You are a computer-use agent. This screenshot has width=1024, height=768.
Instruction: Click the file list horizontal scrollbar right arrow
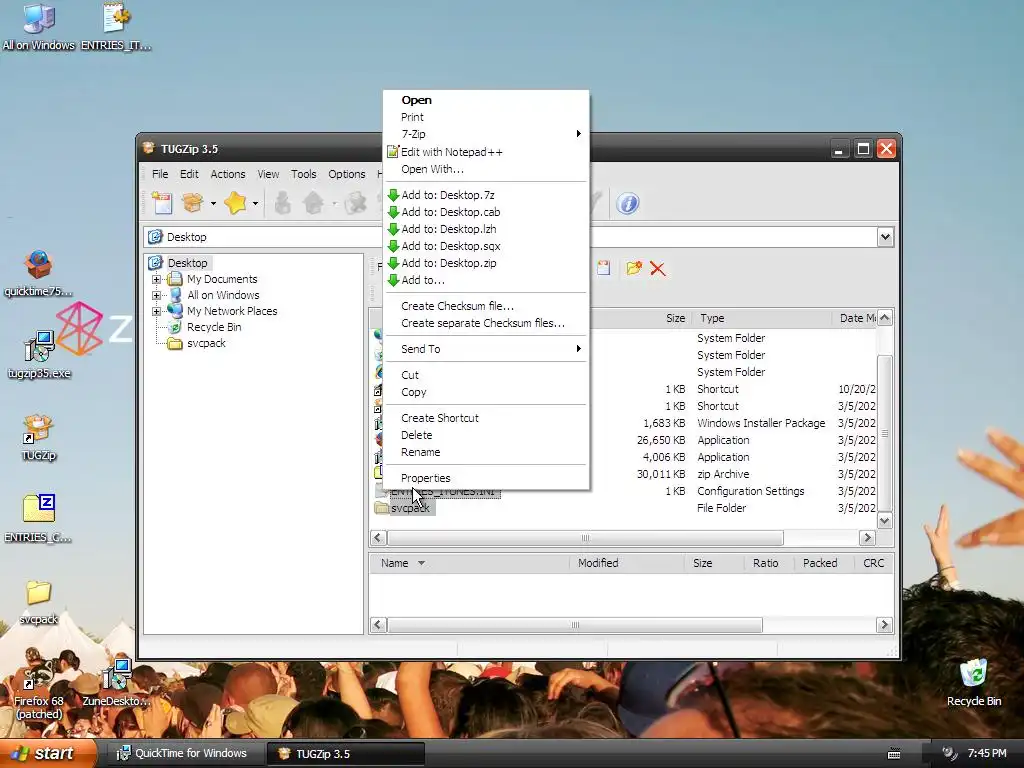(x=867, y=538)
